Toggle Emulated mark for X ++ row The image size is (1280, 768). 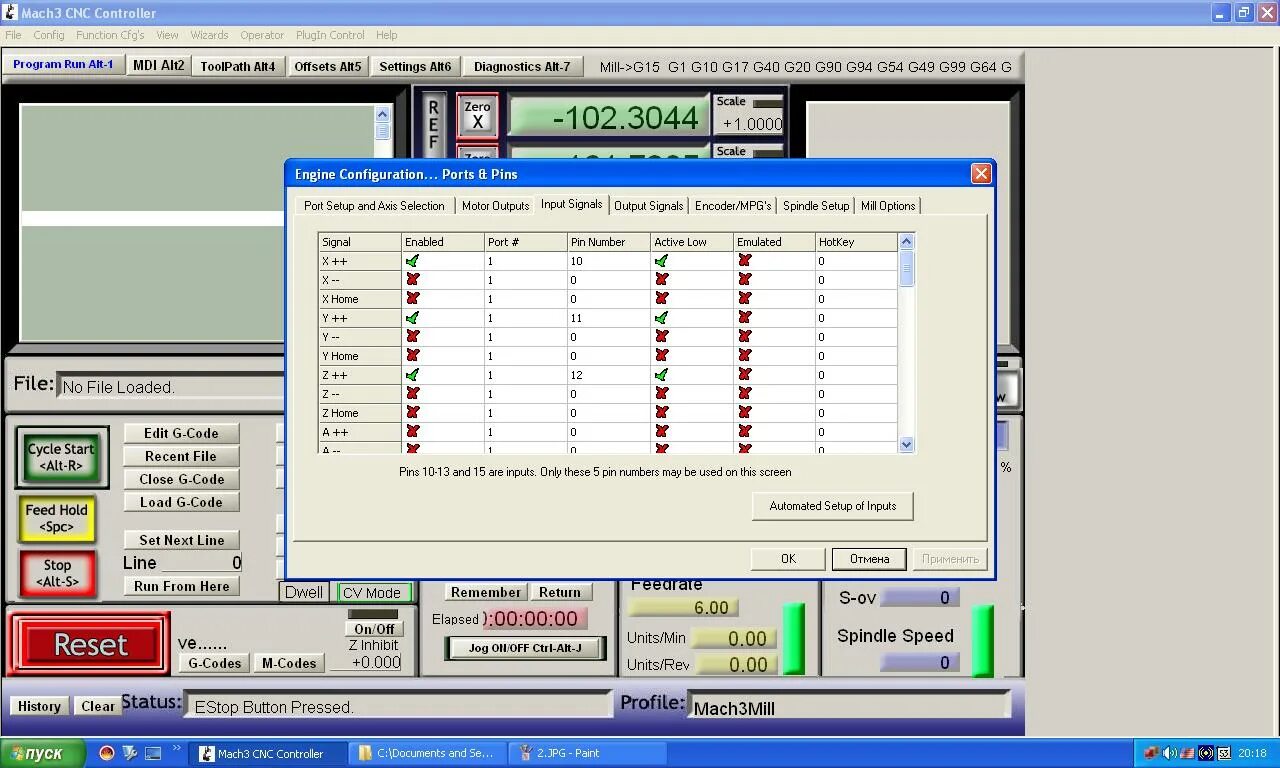coord(744,261)
